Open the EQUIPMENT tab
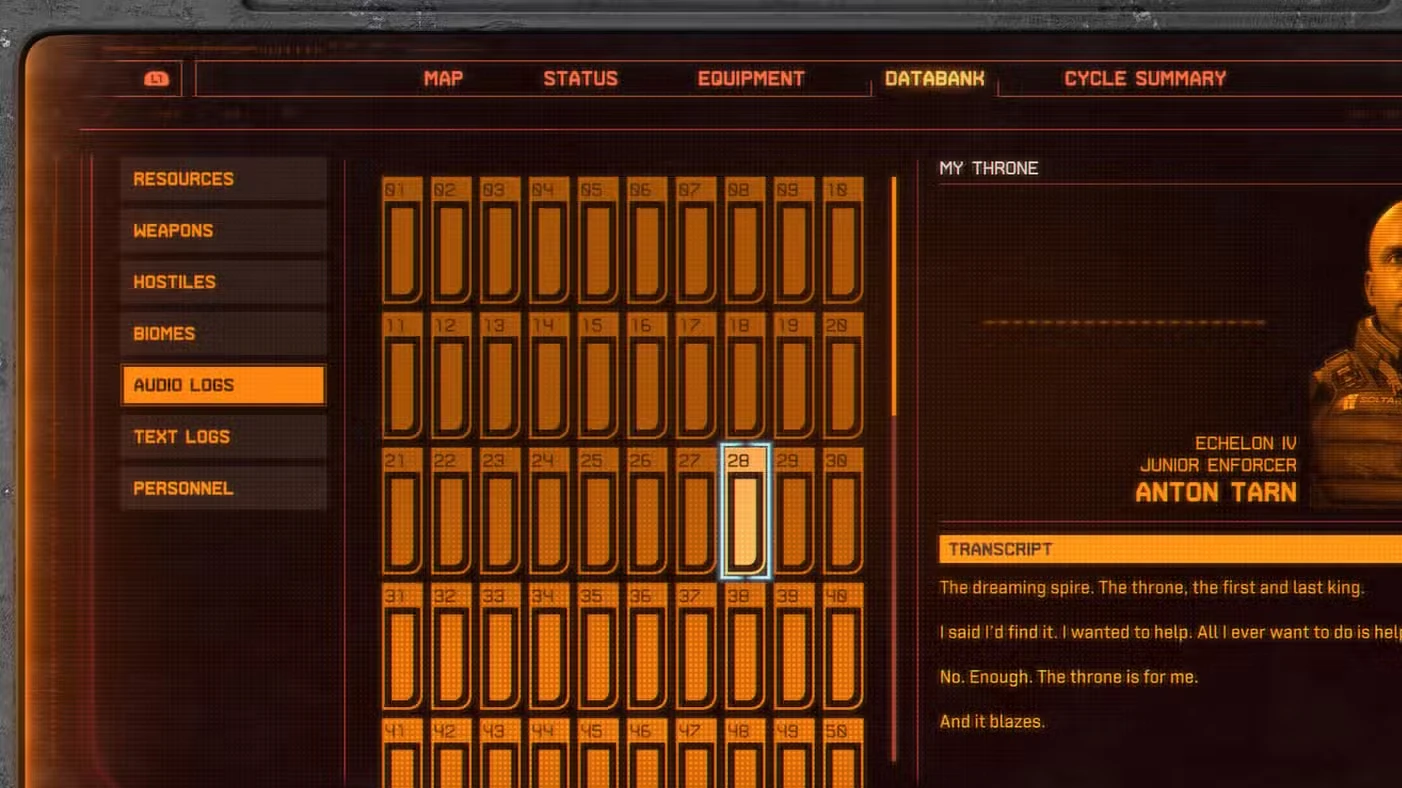This screenshot has height=788, width=1402. tap(751, 79)
